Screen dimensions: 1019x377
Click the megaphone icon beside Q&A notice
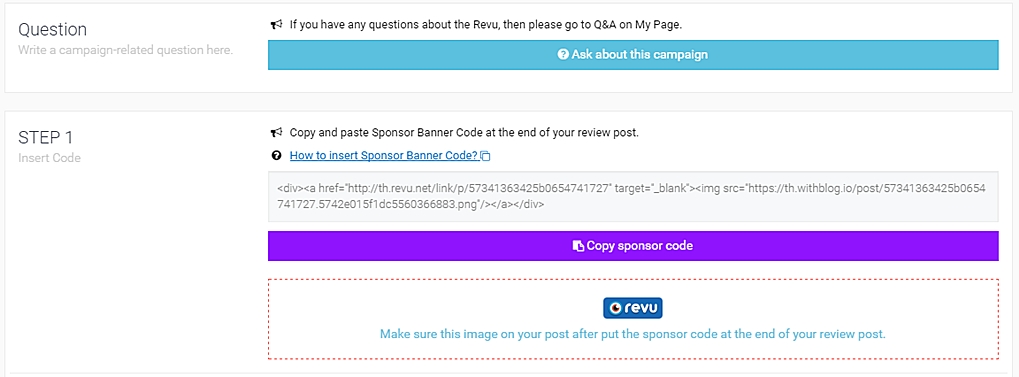276,25
